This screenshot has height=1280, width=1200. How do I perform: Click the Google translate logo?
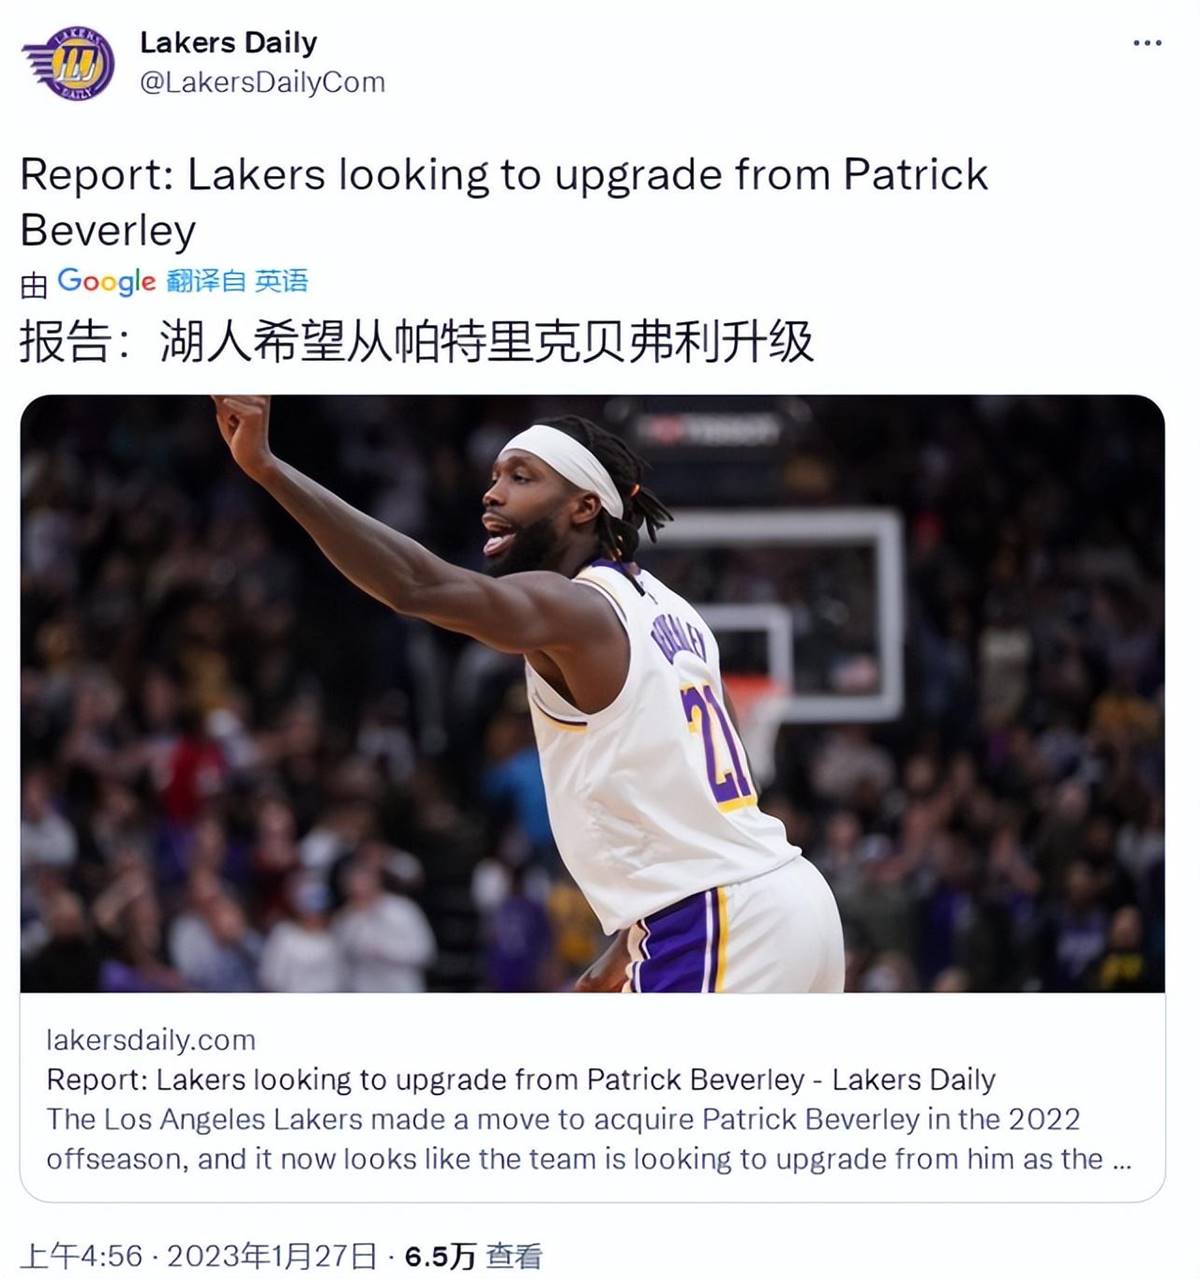pos(106,282)
